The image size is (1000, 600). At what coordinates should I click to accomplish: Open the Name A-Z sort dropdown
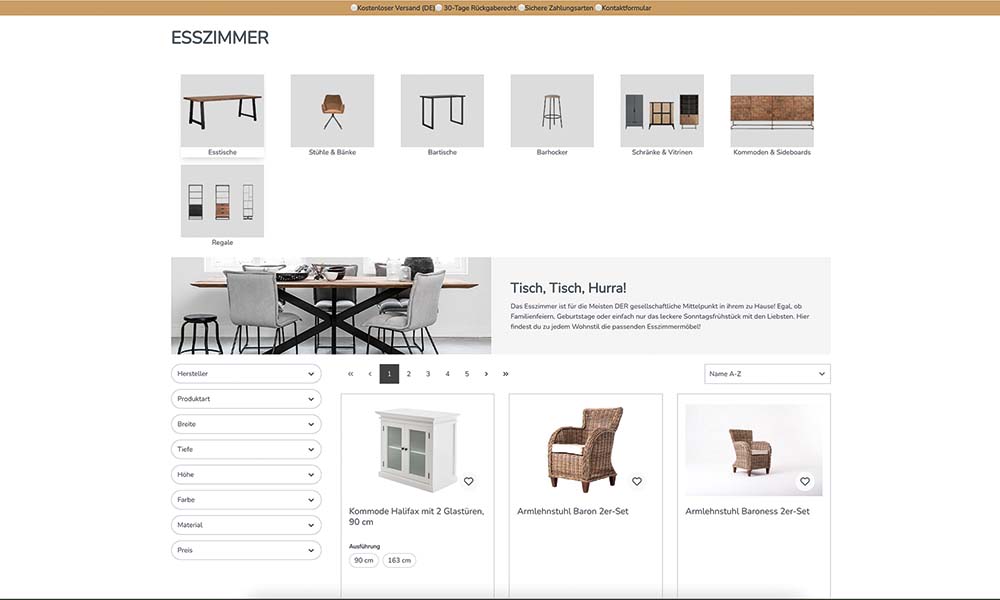point(767,374)
